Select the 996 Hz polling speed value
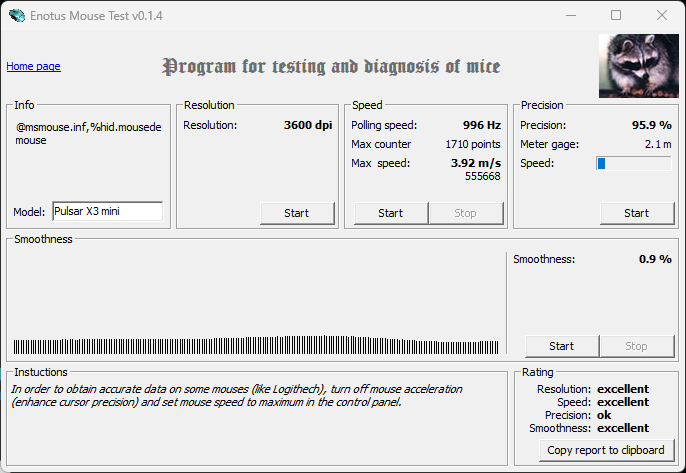 [482, 125]
